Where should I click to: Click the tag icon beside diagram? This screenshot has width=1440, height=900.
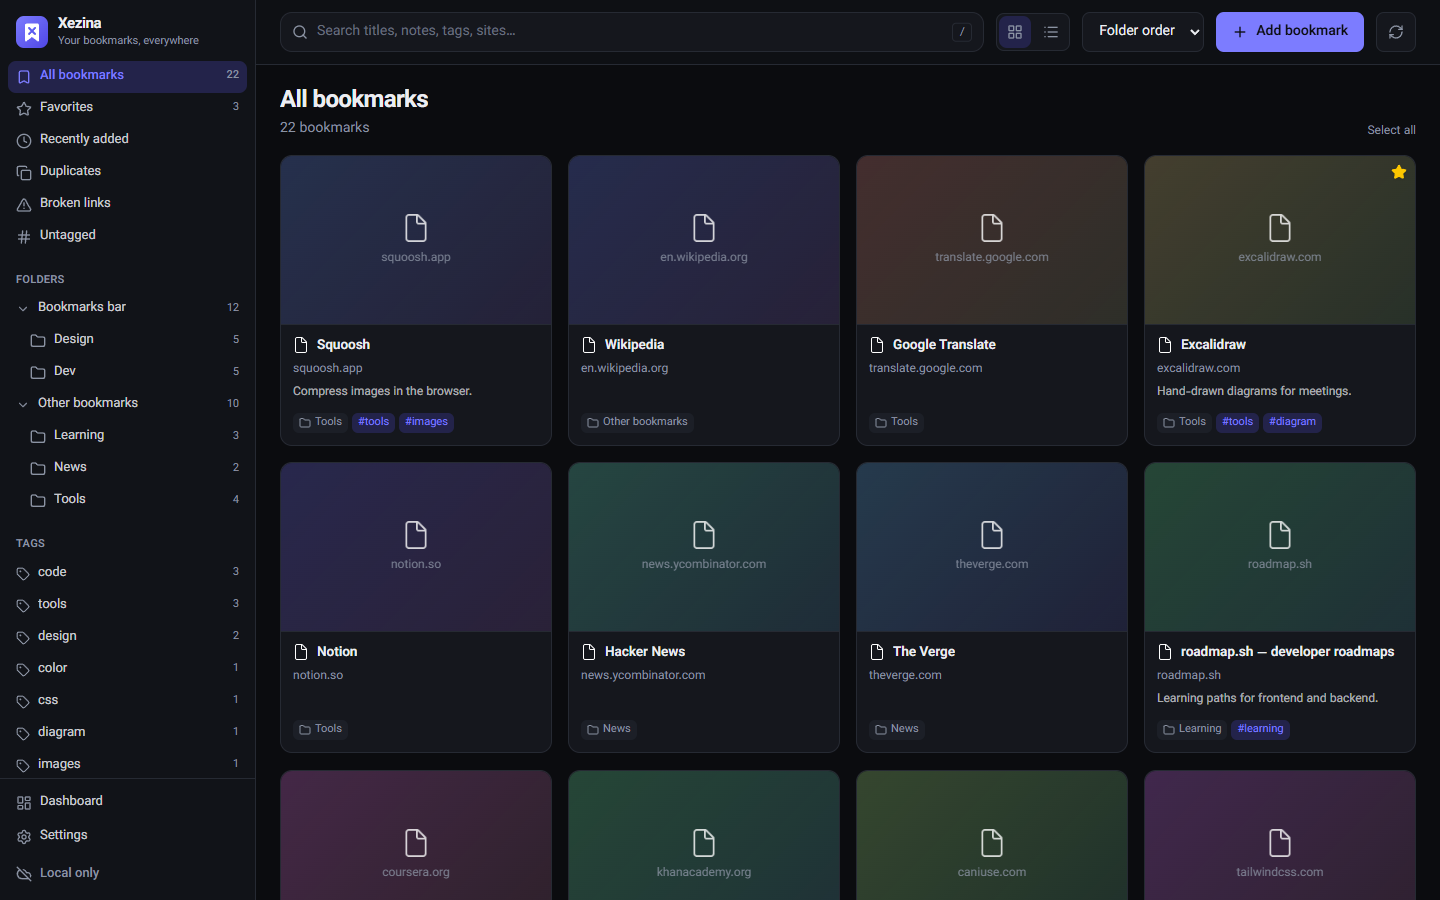(23, 733)
